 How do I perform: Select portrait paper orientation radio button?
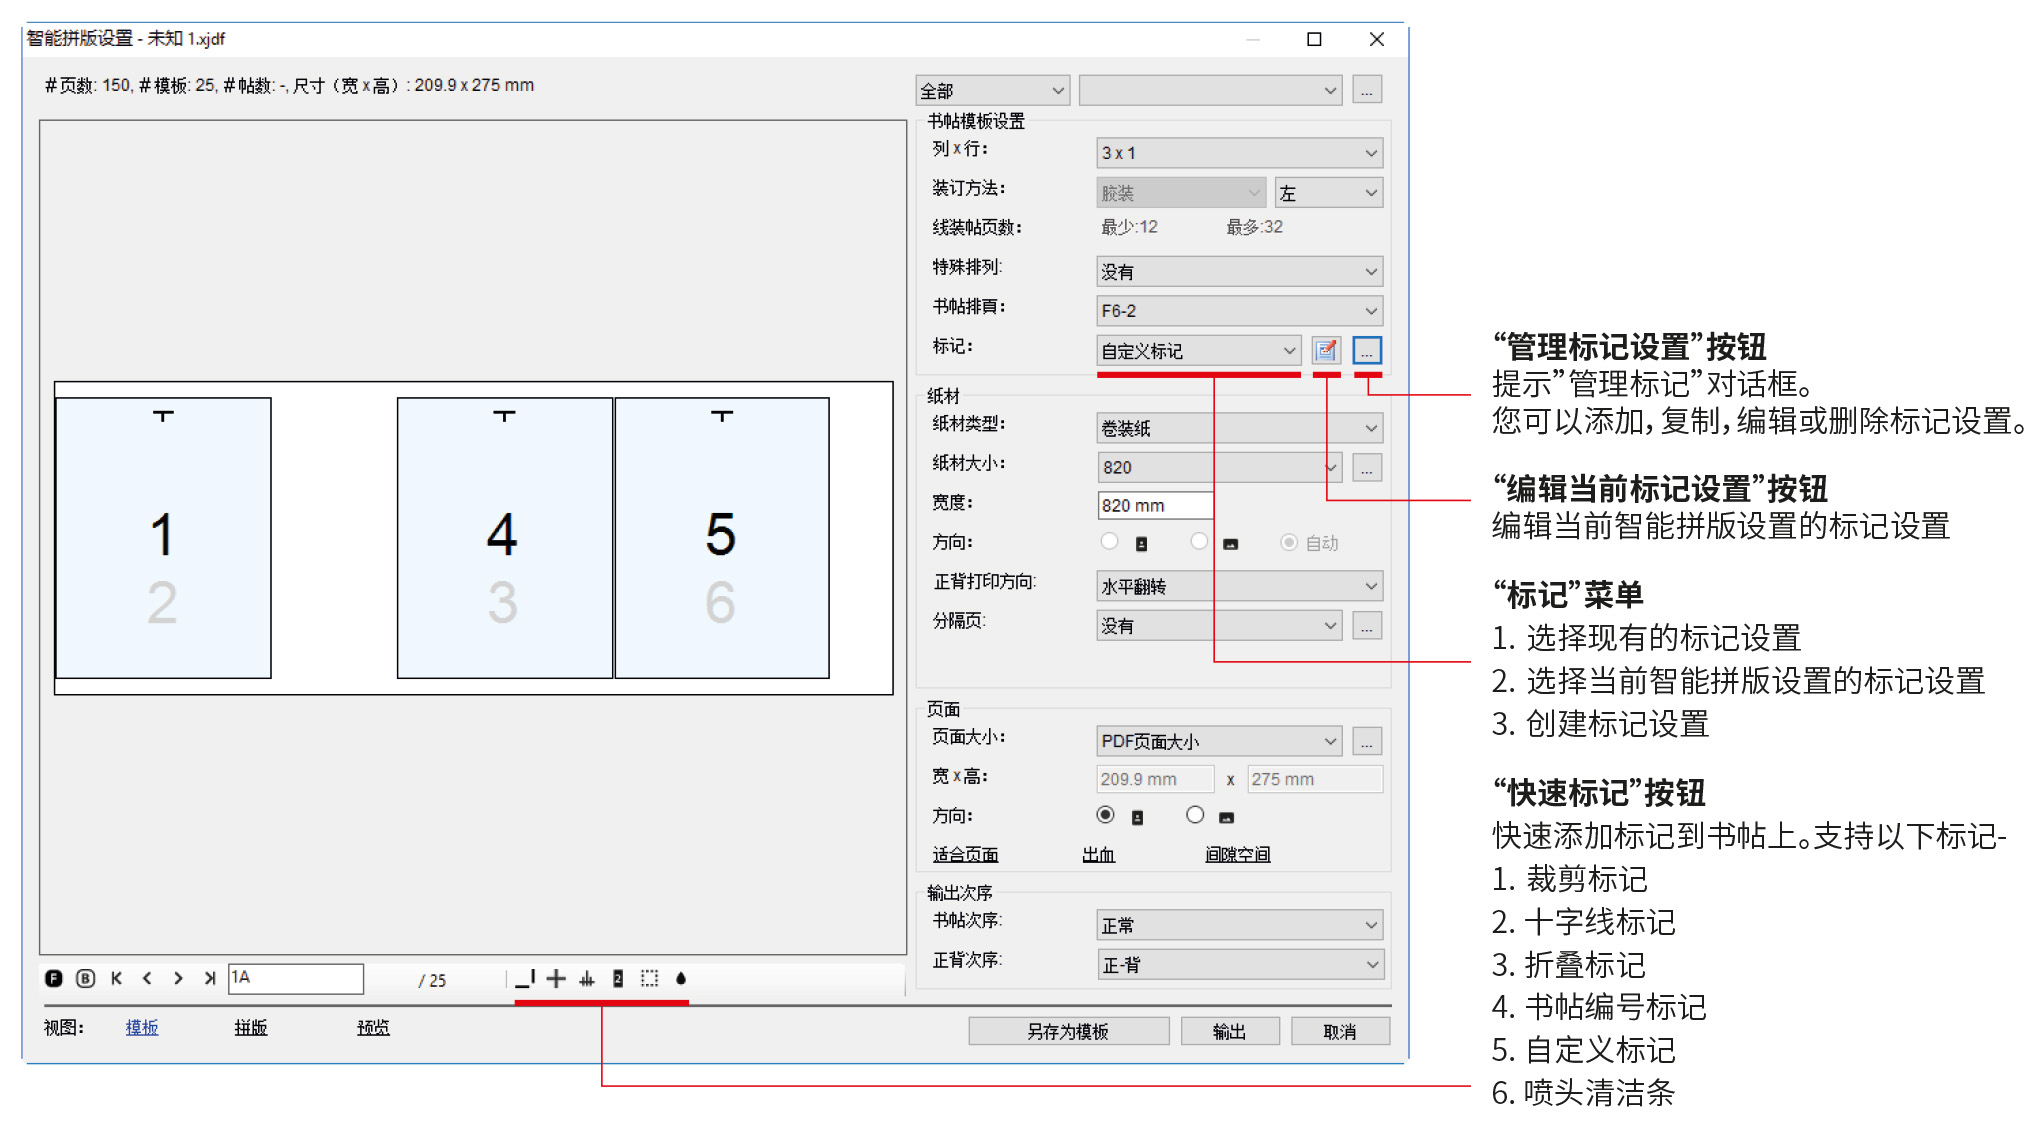1109,542
